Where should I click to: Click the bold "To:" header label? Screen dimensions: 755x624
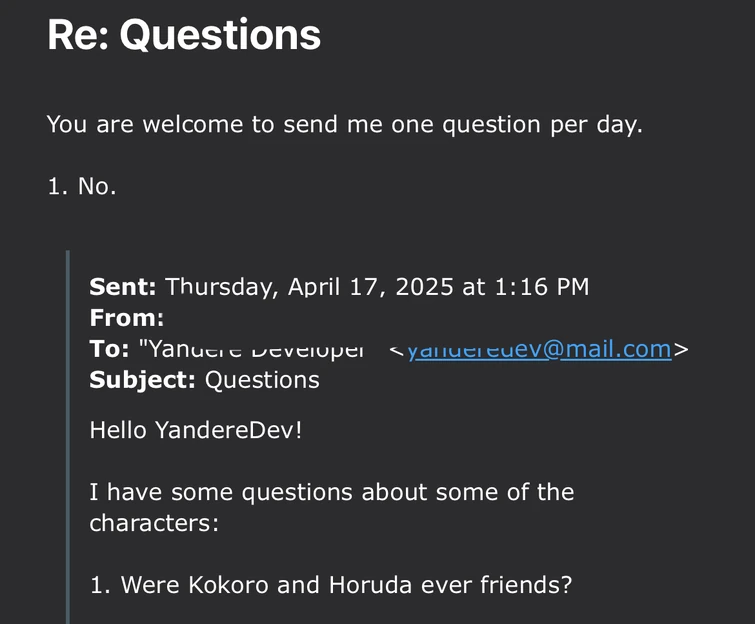tap(109, 349)
